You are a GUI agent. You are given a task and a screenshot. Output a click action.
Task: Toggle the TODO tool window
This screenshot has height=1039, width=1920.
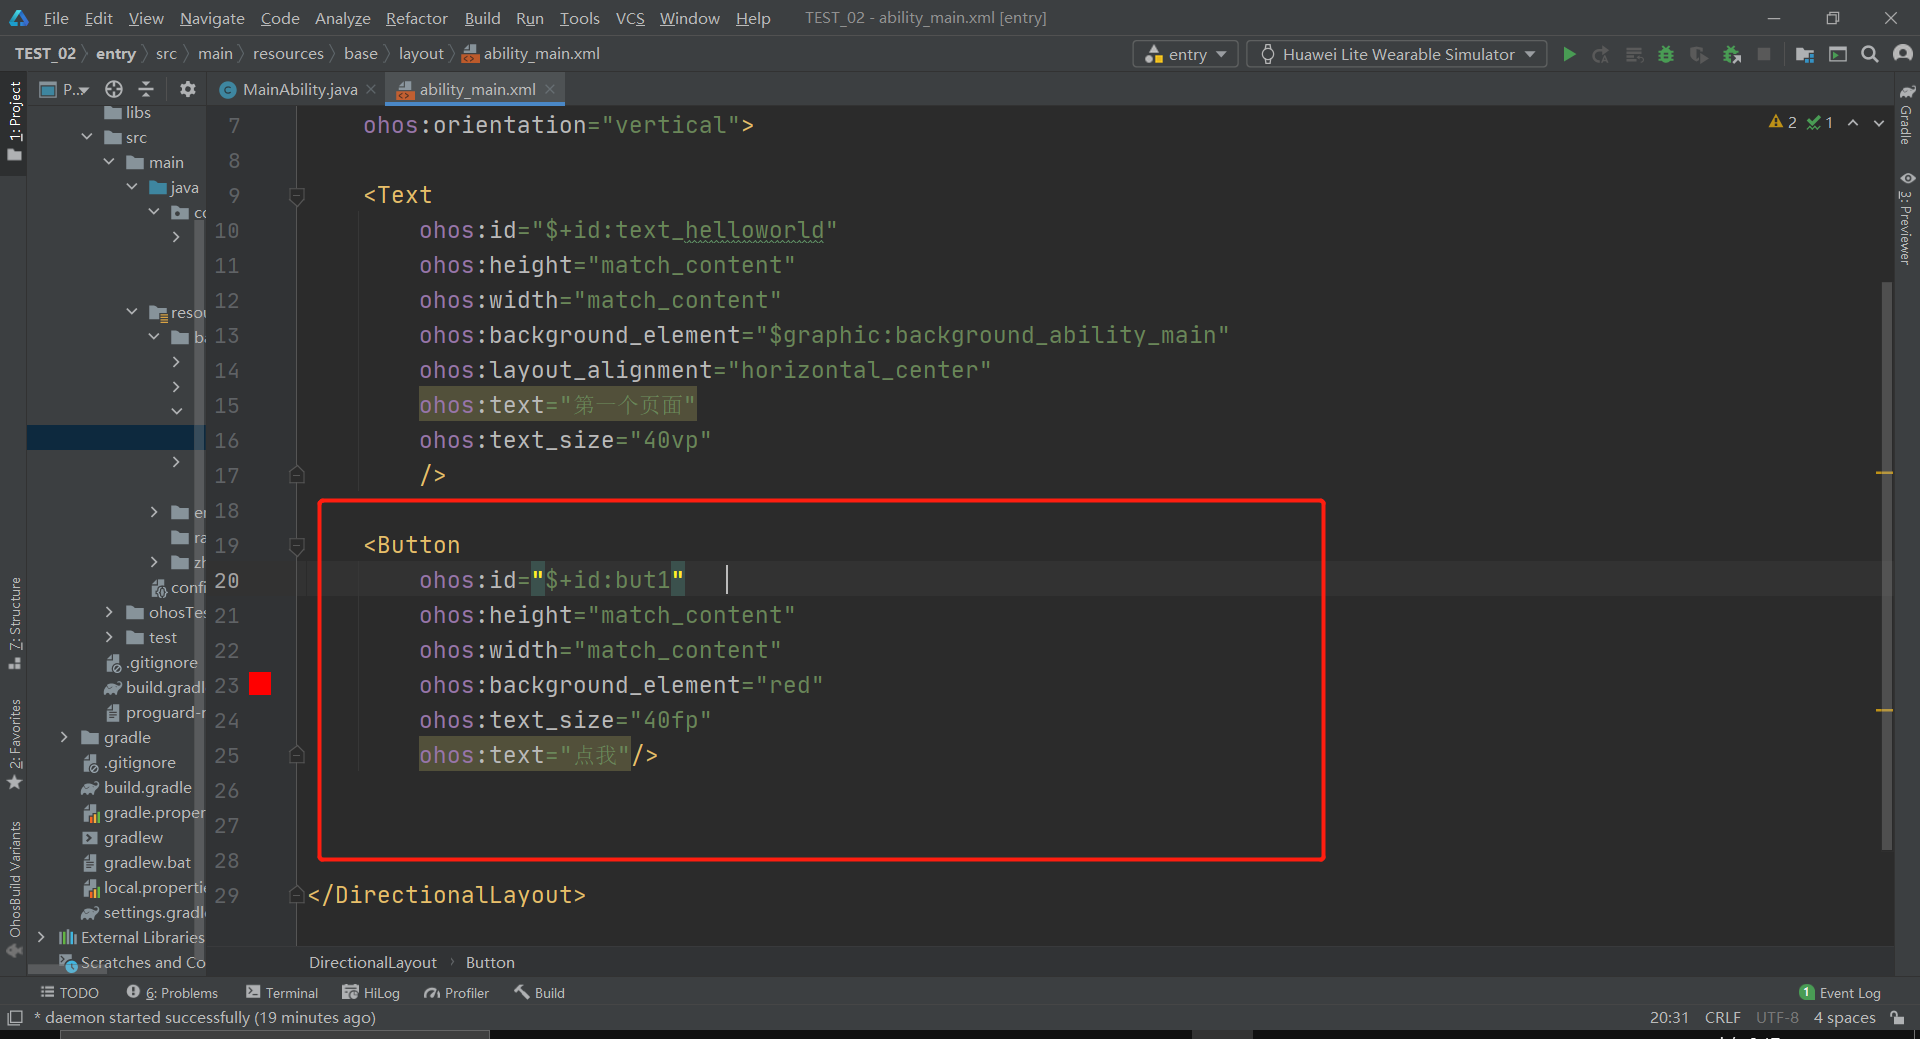(70, 993)
